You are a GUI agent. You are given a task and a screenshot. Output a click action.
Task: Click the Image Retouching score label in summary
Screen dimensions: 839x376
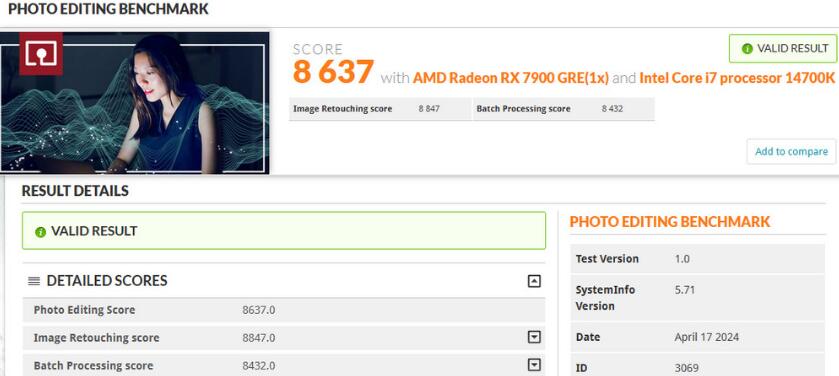click(342, 109)
